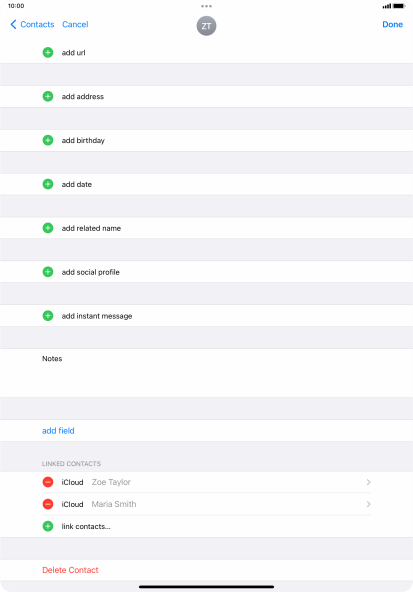Tap the green plus beside add social profile
The height and width of the screenshot is (592, 413).
(x=48, y=272)
